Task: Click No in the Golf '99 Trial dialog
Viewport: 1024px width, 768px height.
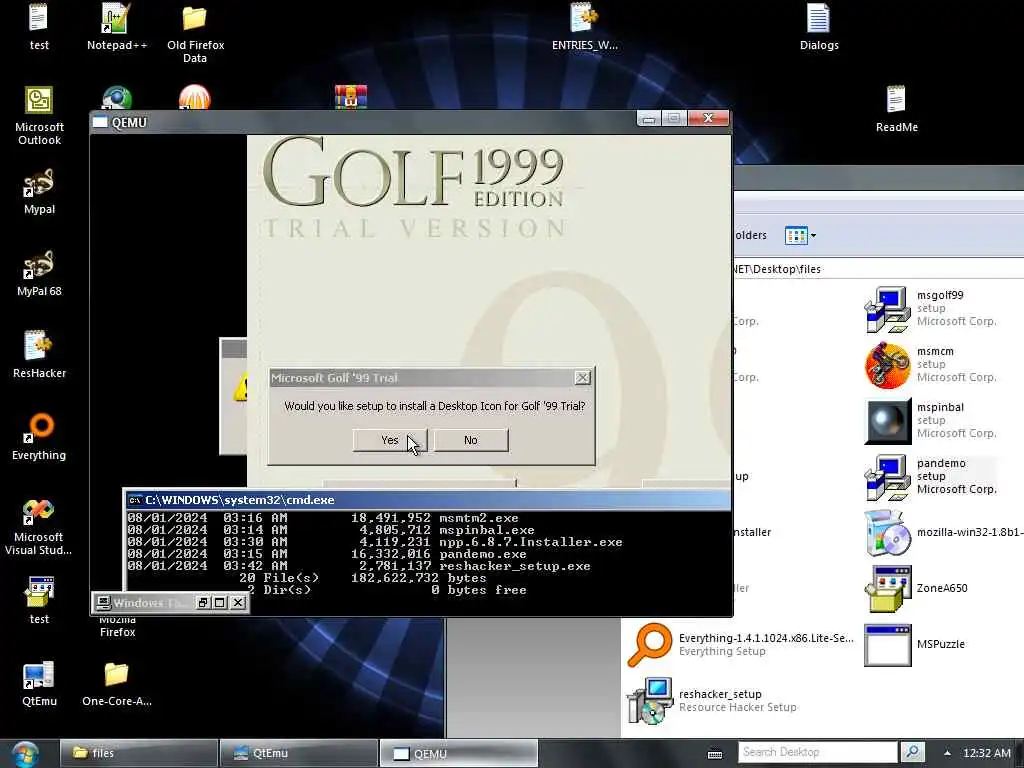Action: (x=471, y=440)
